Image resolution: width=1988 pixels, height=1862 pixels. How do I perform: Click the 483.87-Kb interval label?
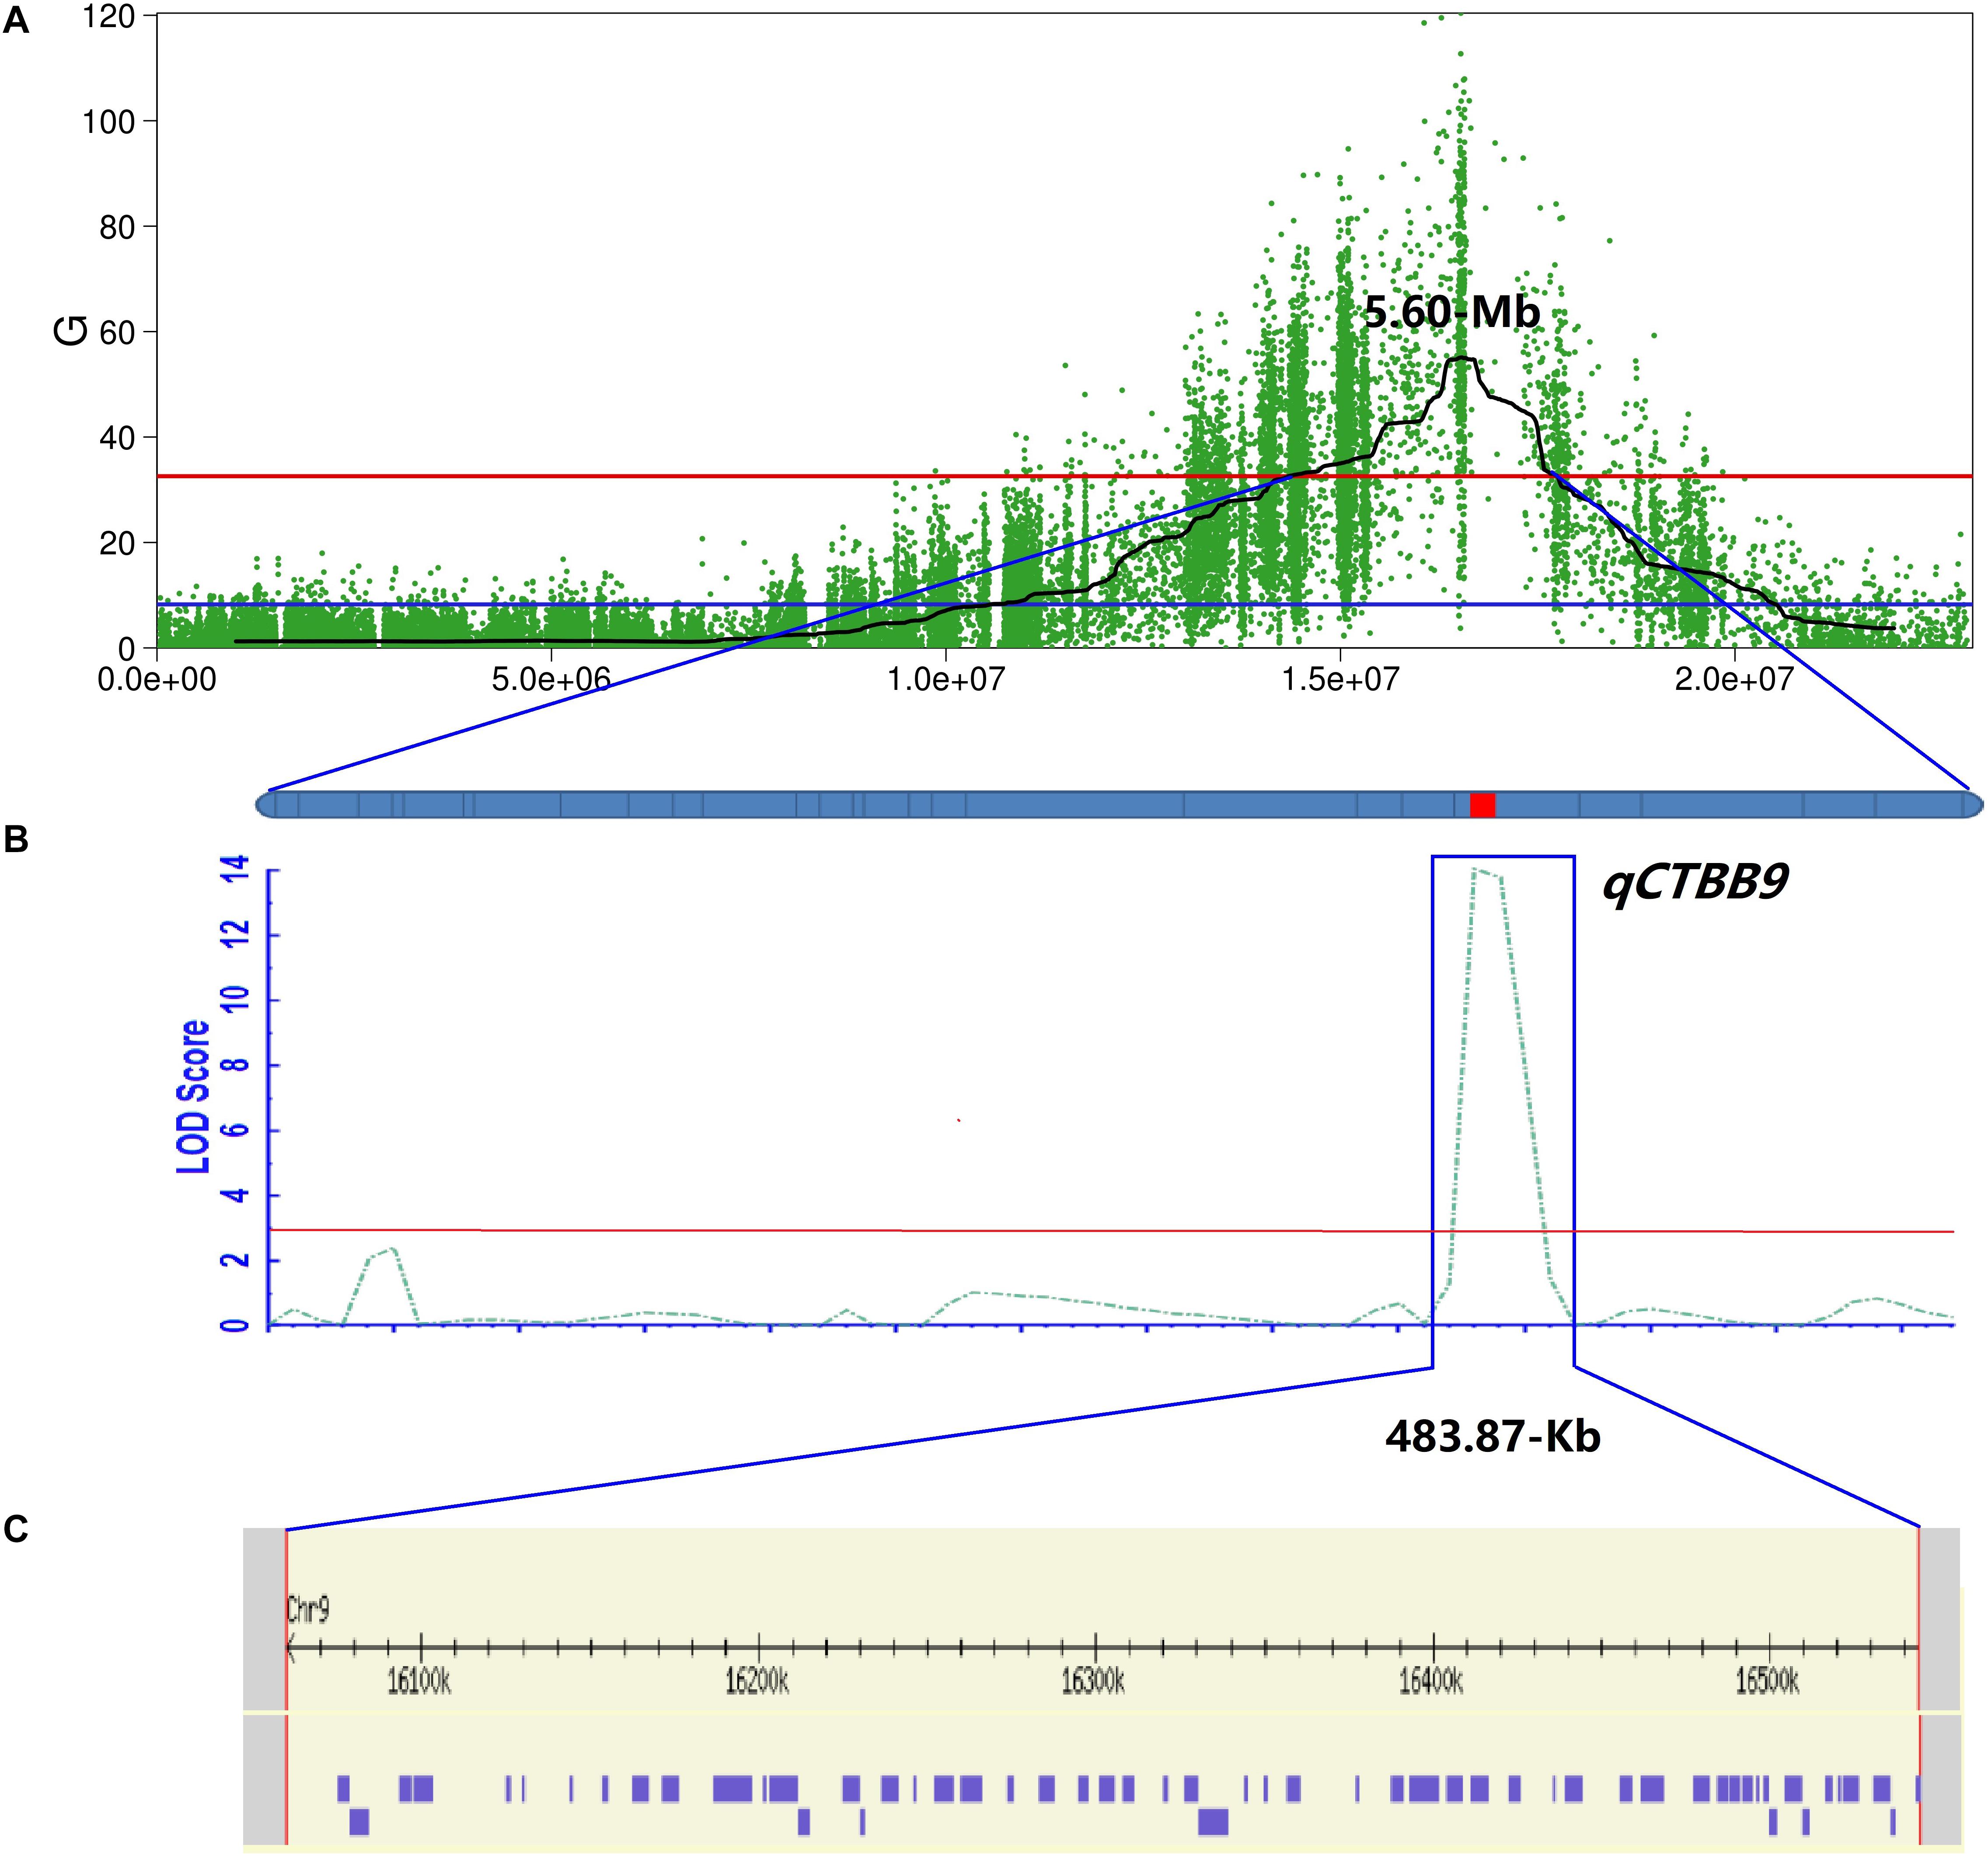pyautogui.click(x=1492, y=1437)
